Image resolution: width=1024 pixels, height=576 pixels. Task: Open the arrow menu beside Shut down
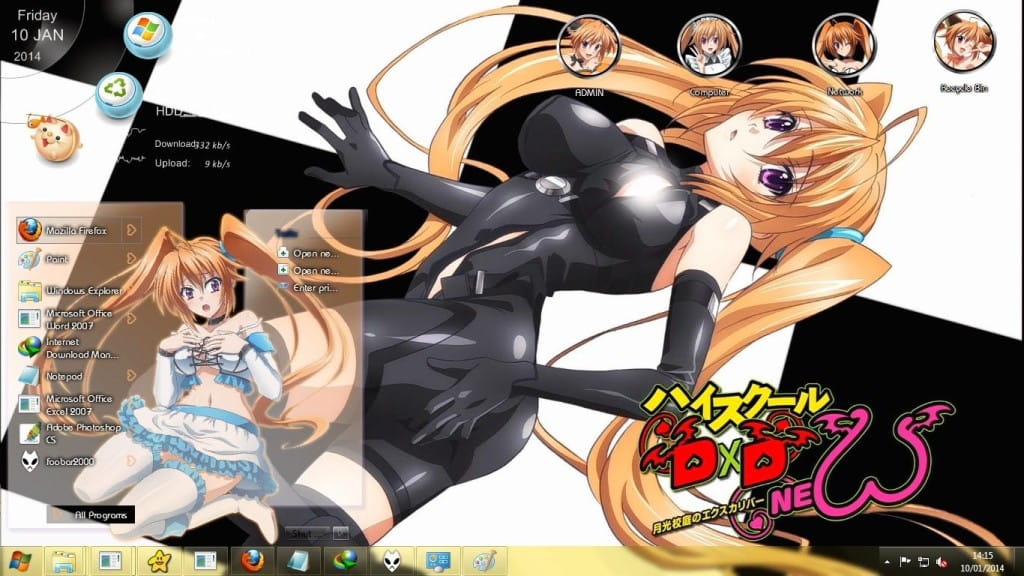341,534
